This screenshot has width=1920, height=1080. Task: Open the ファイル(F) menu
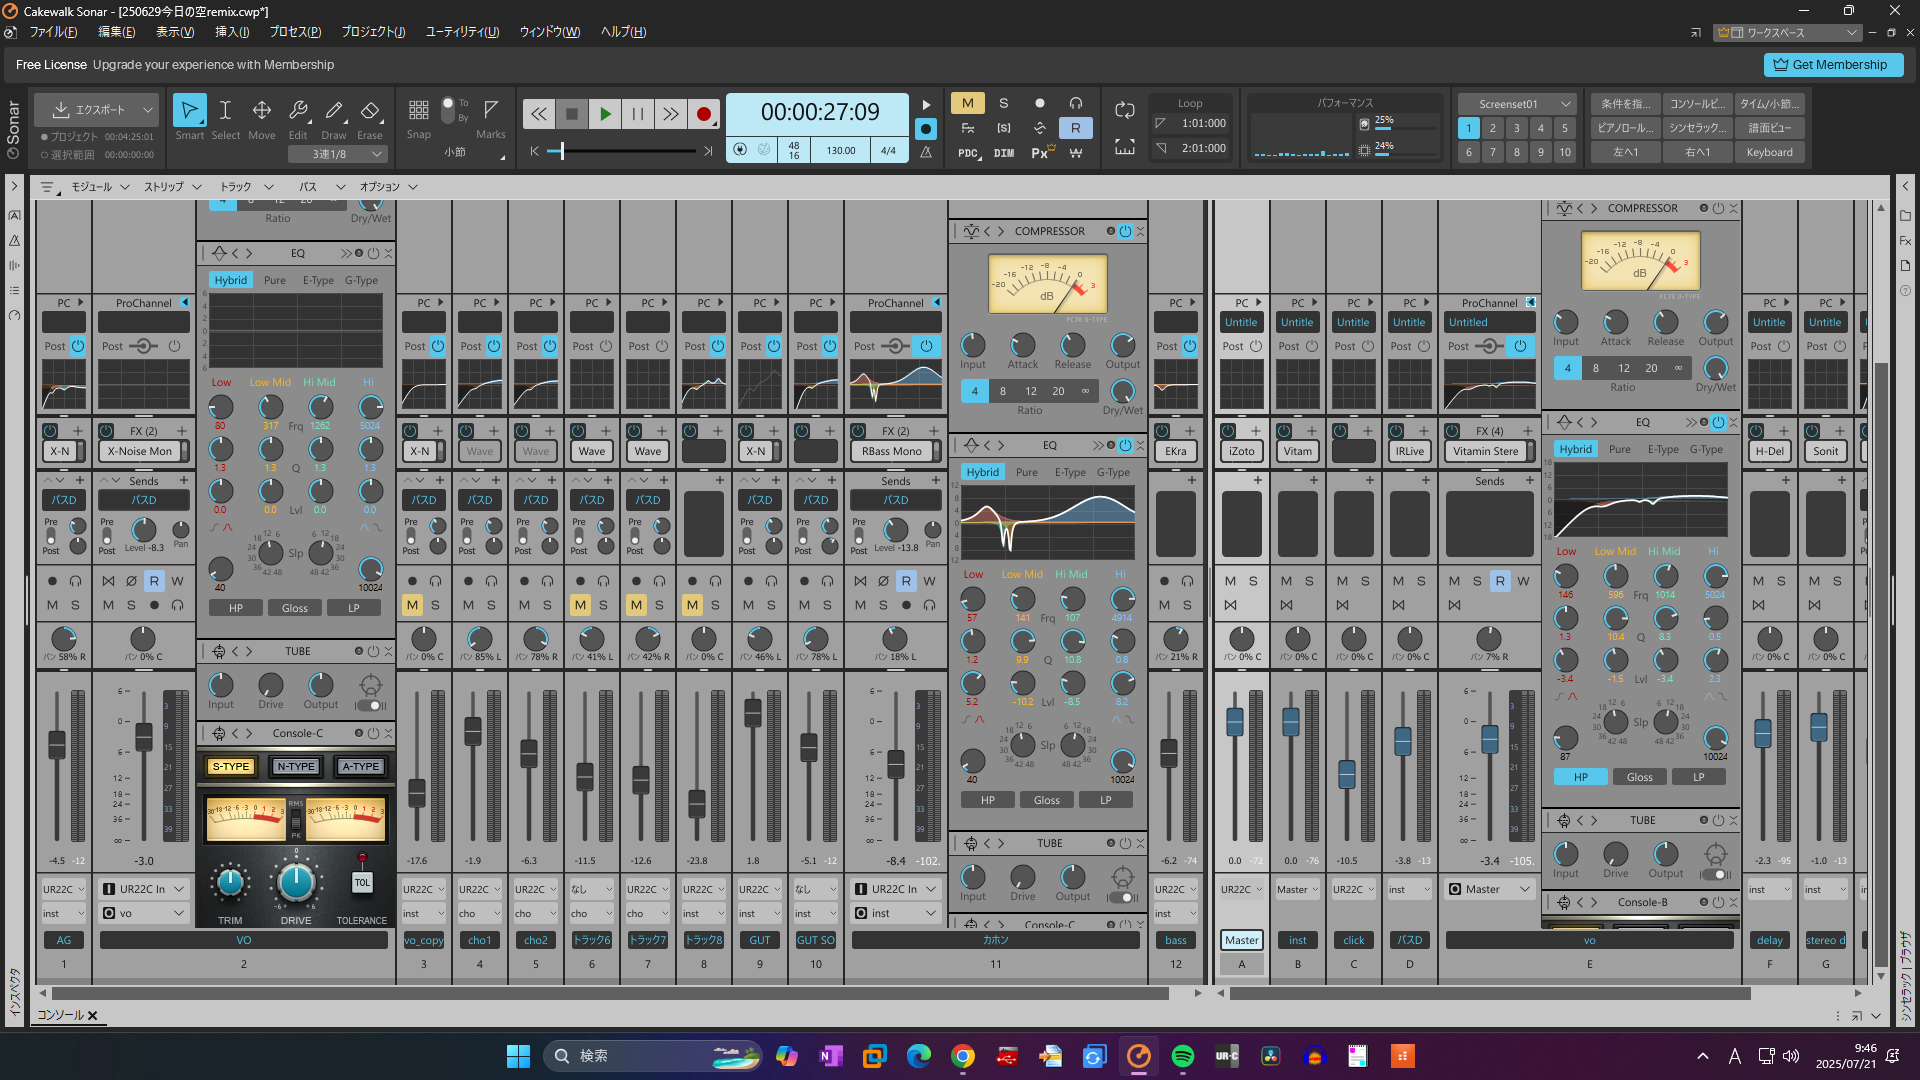[53, 32]
